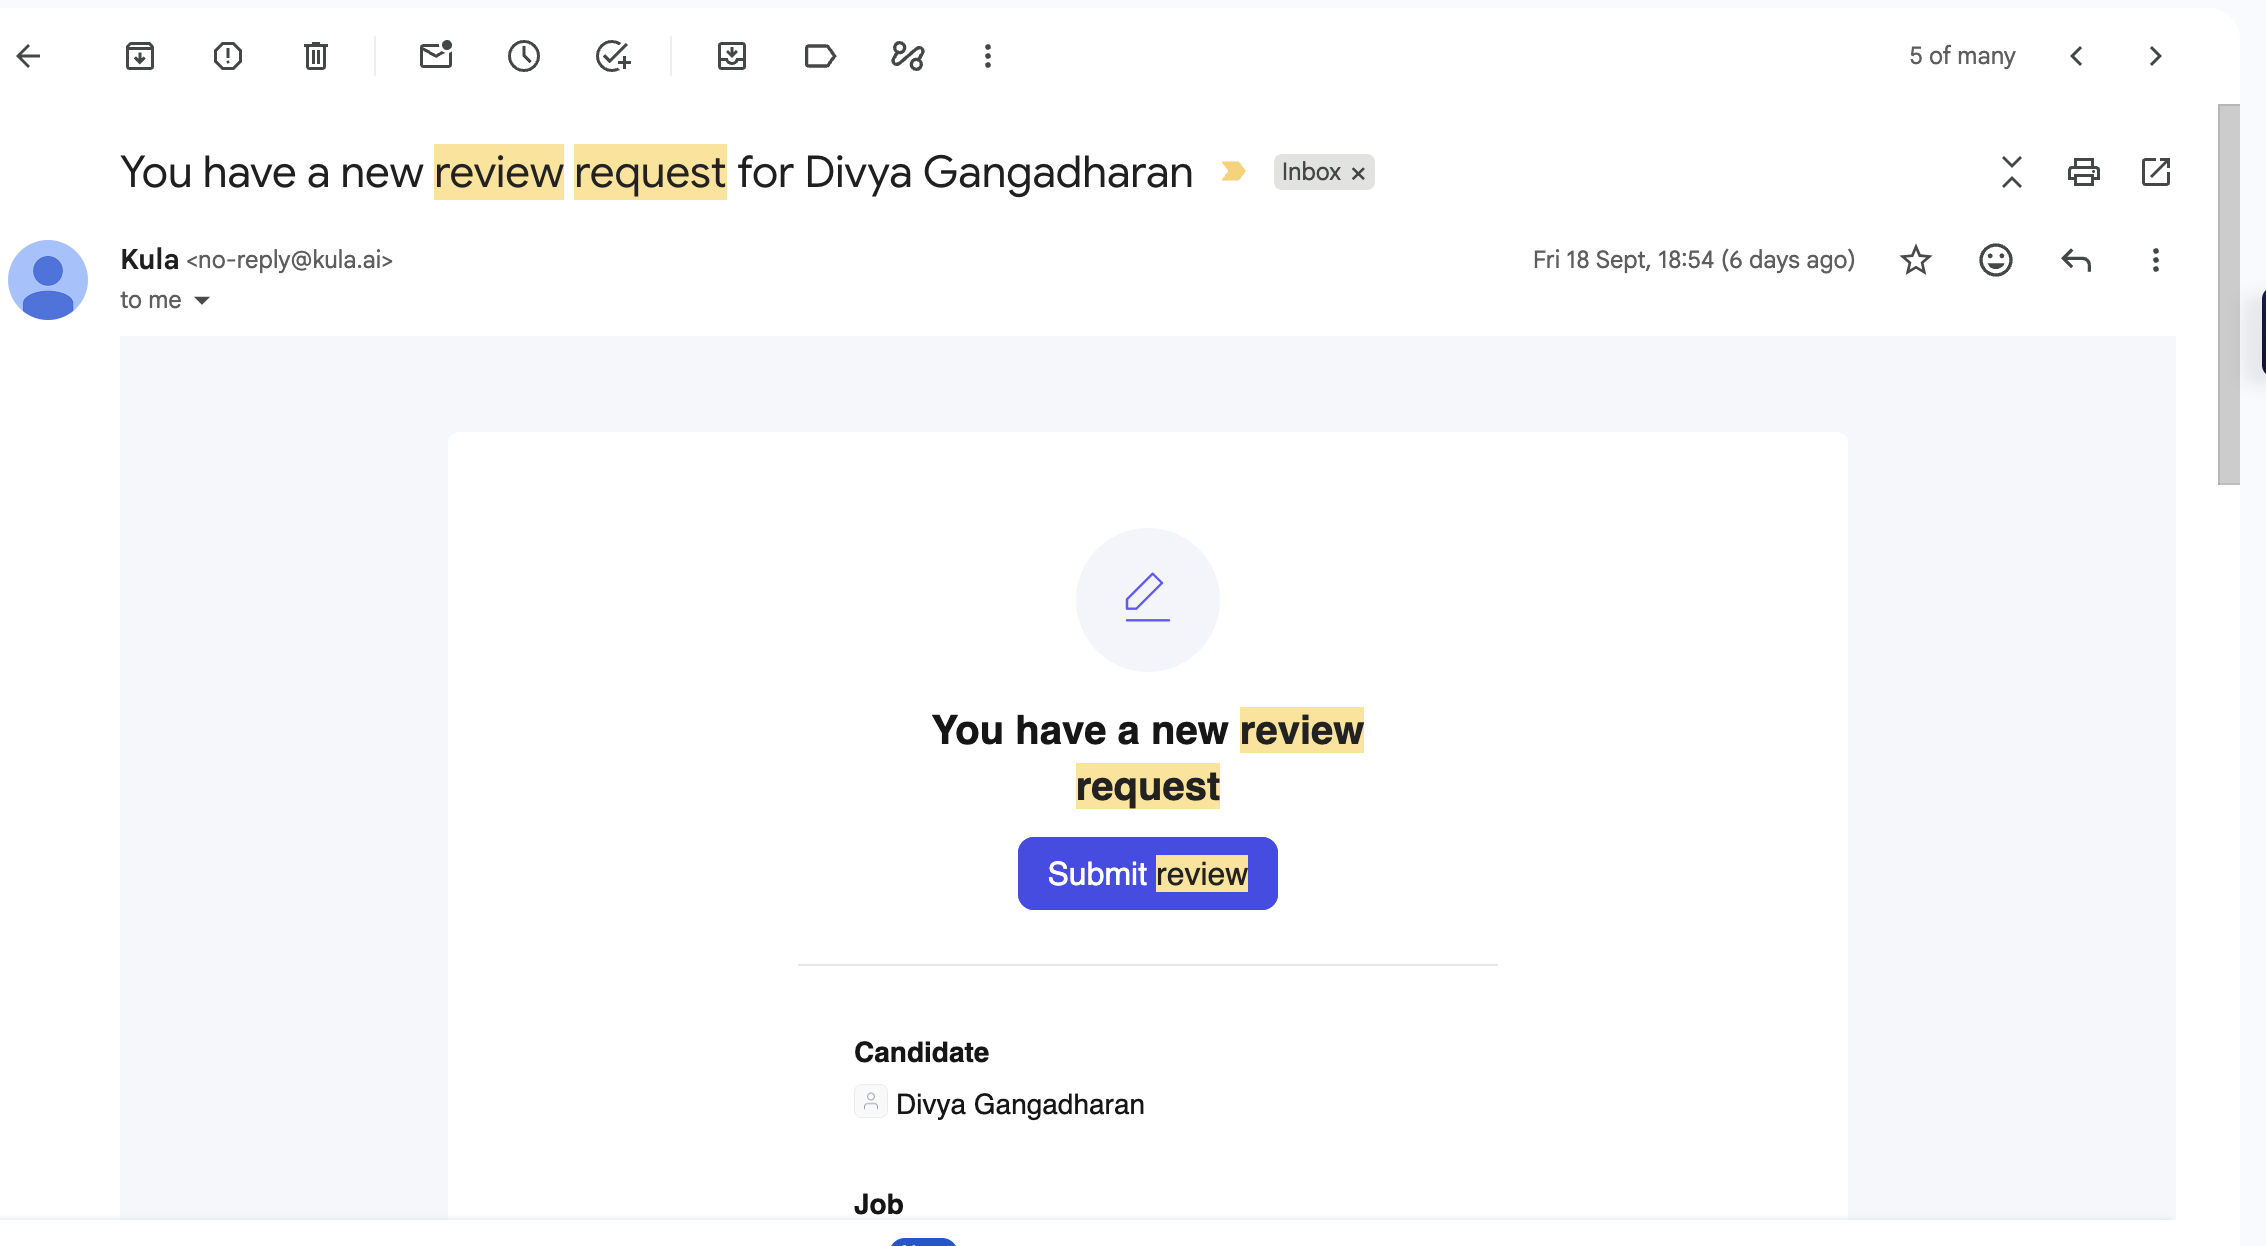Archive this email
This screenshot has width=2266, height=1246.
140,56
